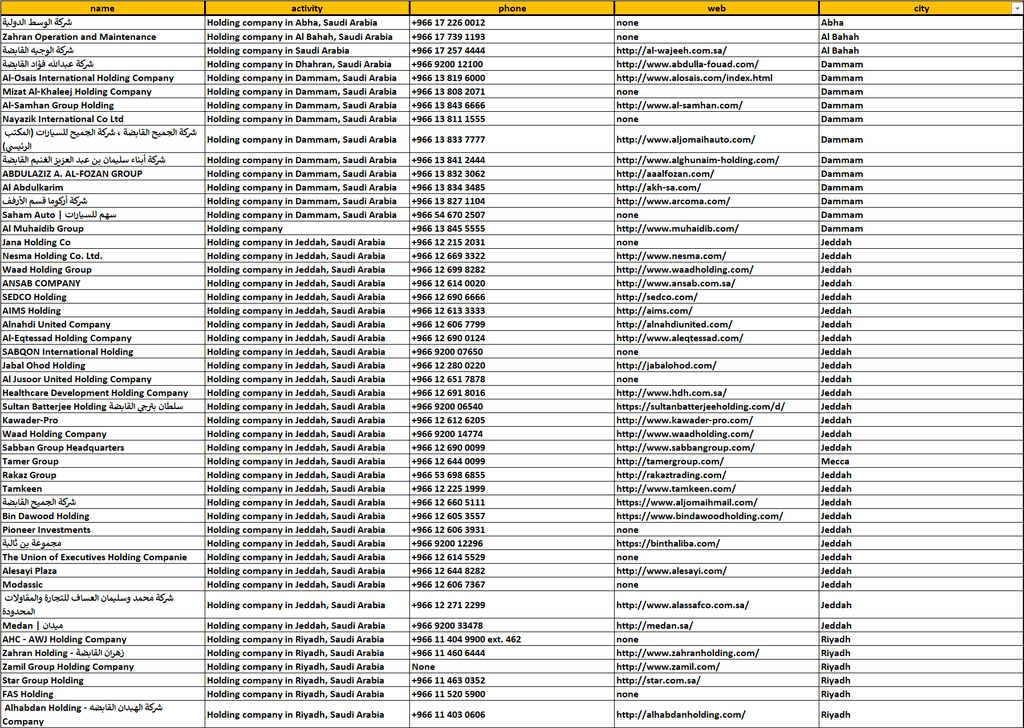Select the "ABDULAZIZ A. AL-FOZAN GROUP" cell

103,174
